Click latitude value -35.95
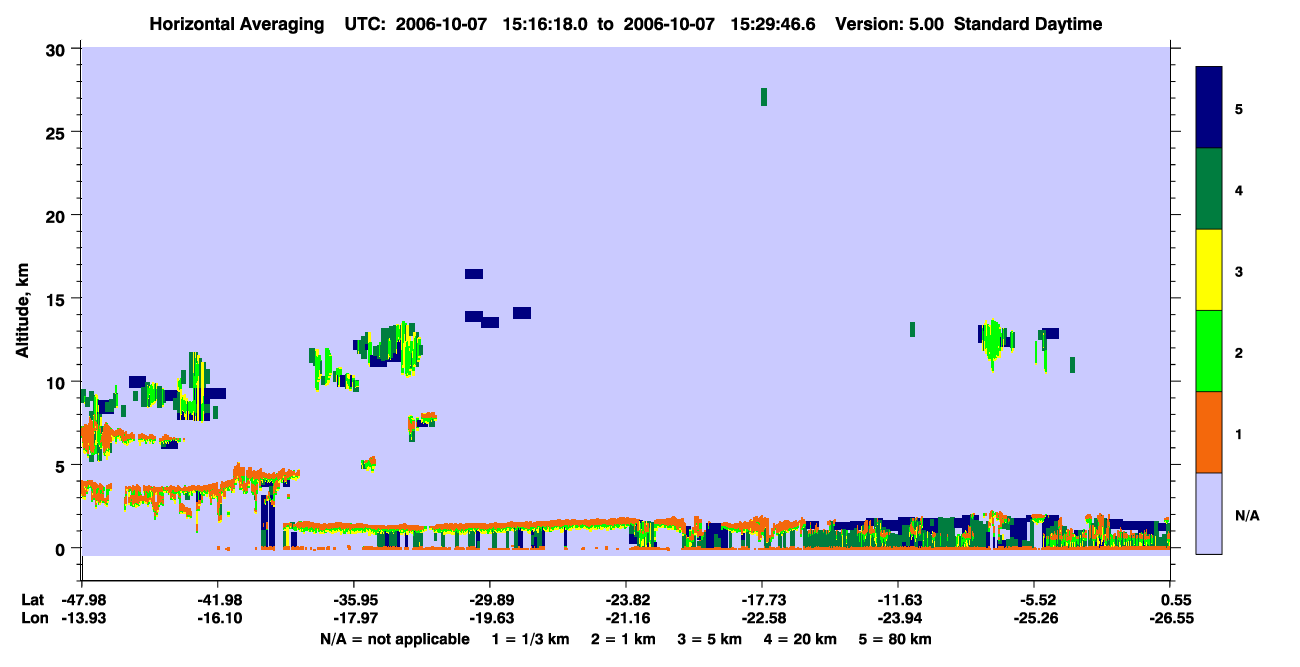1300x667 pixels. click(x=353, y=600)
